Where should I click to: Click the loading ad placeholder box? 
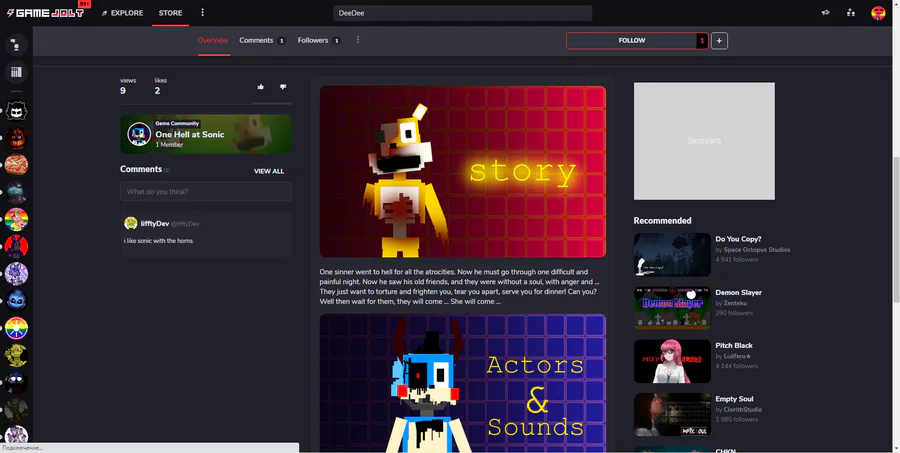704,141
